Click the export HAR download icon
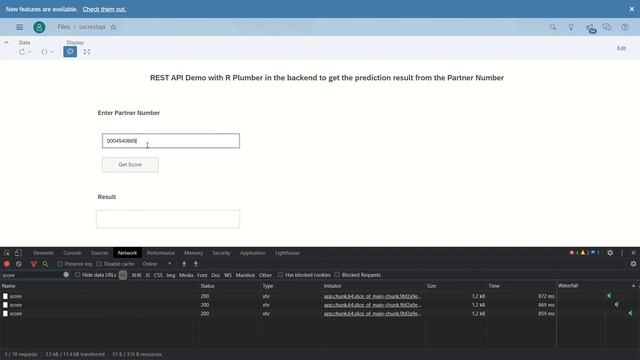This screenshot has height=360, width=640. pos(196,264)
